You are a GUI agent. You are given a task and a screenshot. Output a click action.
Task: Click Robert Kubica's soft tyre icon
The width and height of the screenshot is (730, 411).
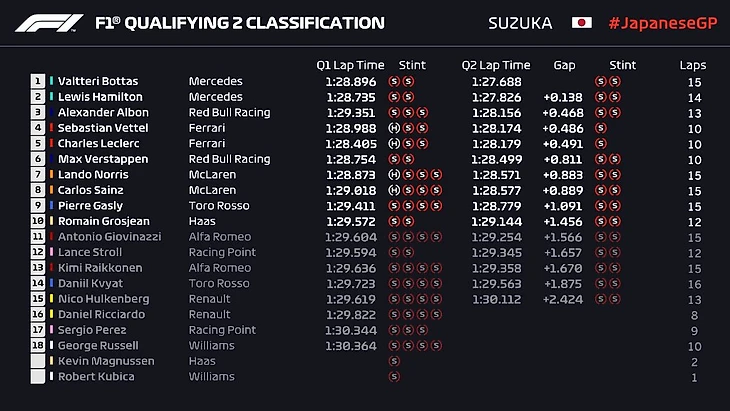coord(393,377)
